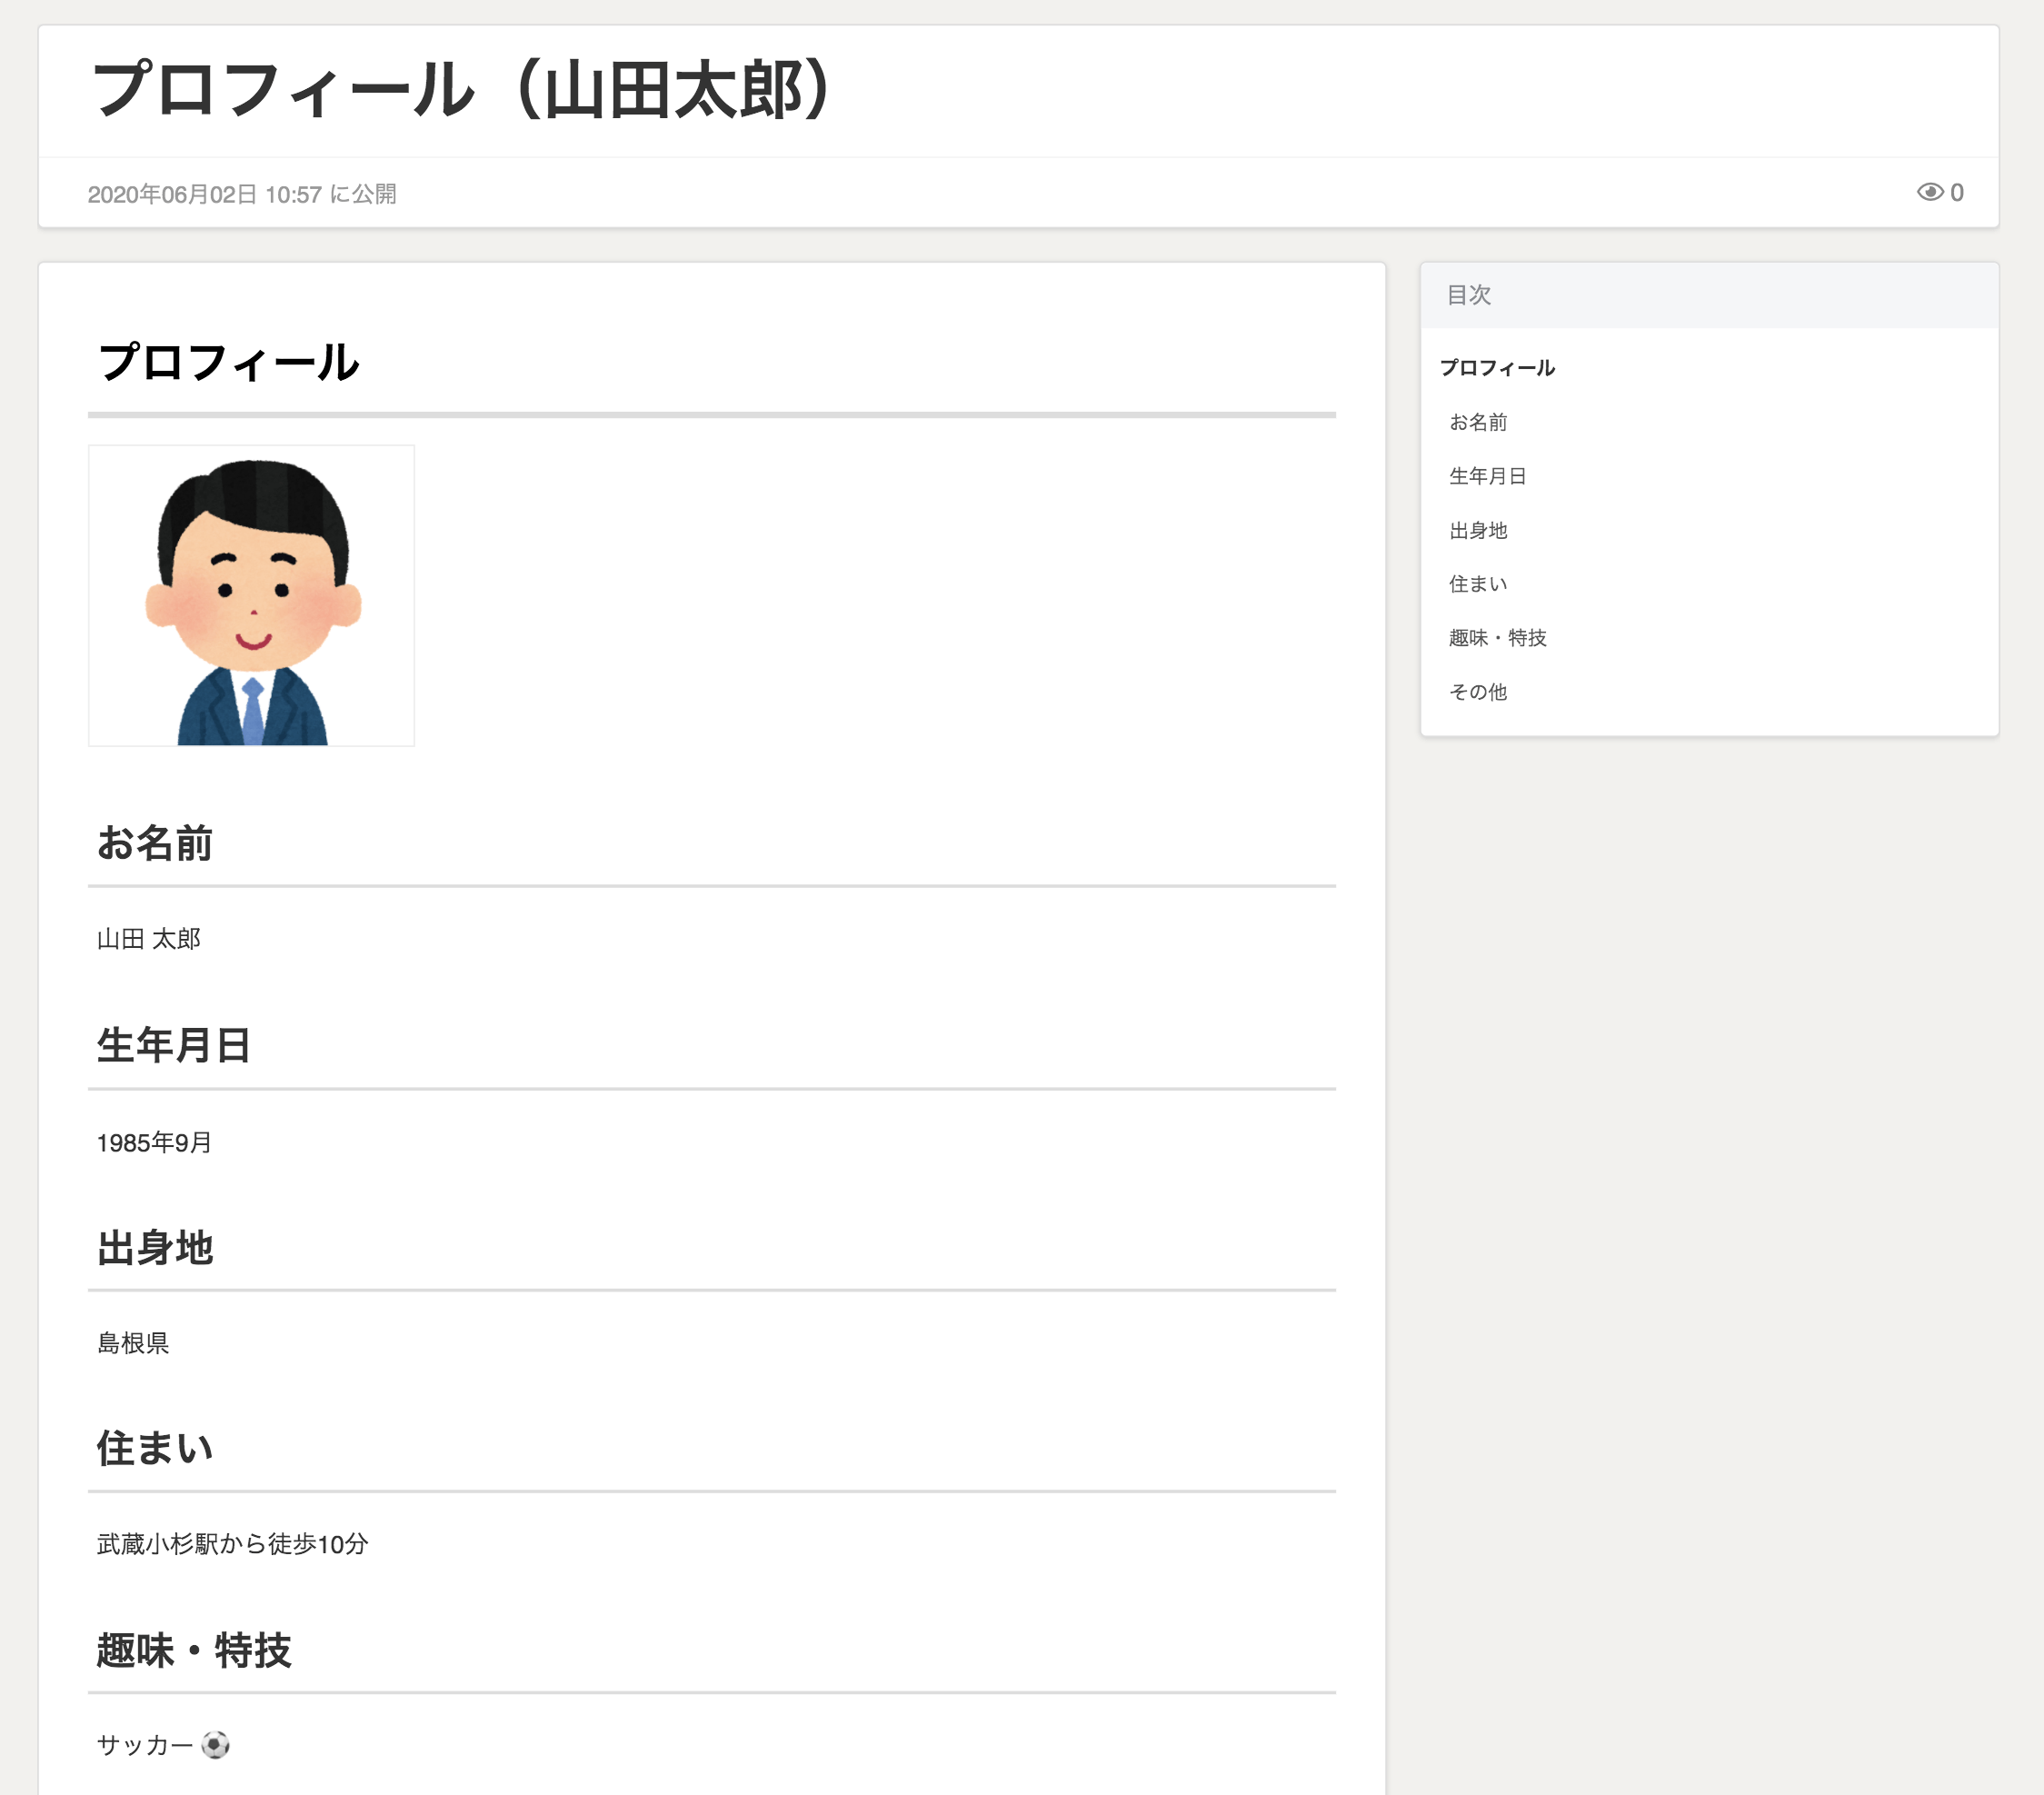This screenshot has height=1795, width=2044.
Task: Click the 島根県 text under 出身地
Action: pos(133,1344)
